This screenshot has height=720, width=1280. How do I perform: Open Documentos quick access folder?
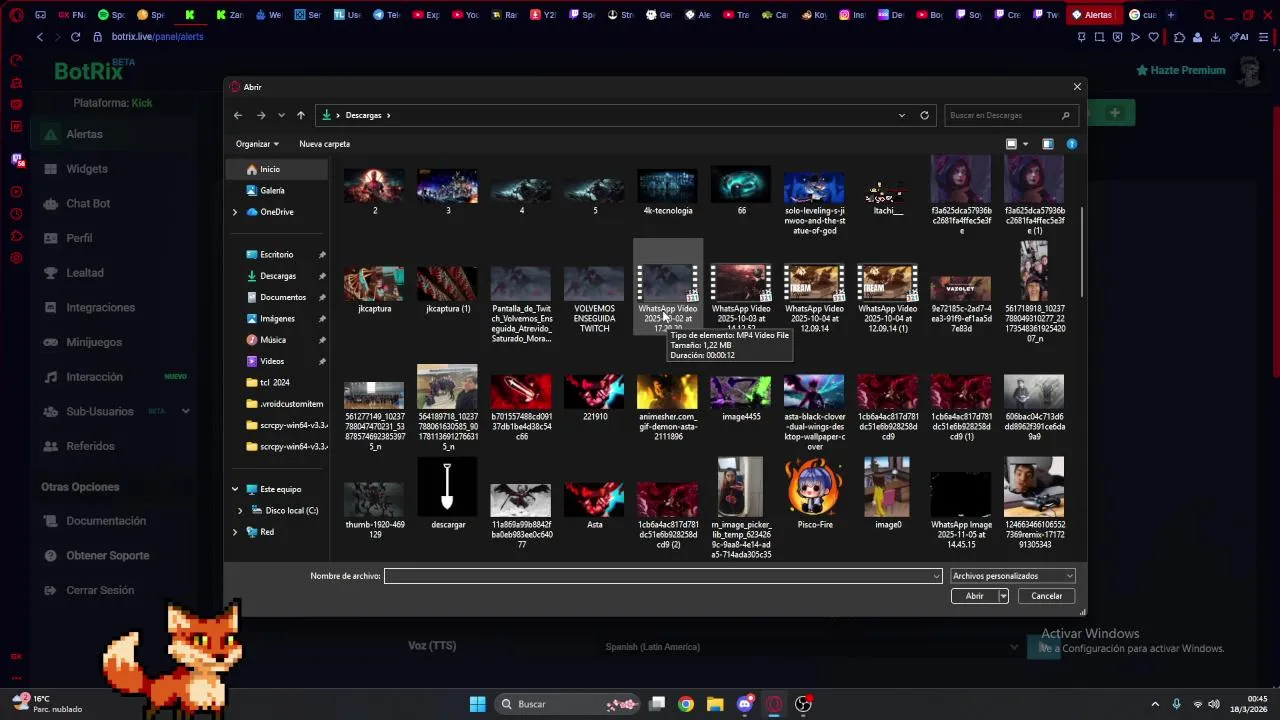tap(283, 297)
